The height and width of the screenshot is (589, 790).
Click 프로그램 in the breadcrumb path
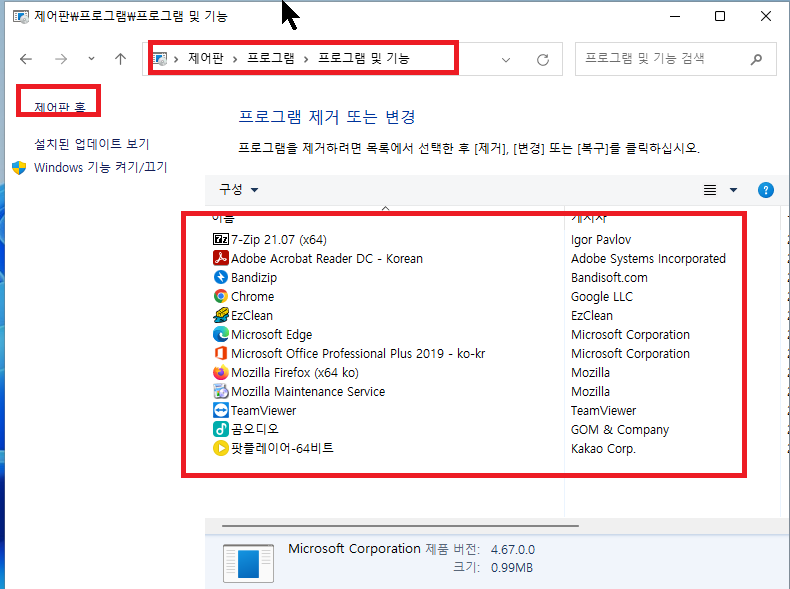coord(271,58)
